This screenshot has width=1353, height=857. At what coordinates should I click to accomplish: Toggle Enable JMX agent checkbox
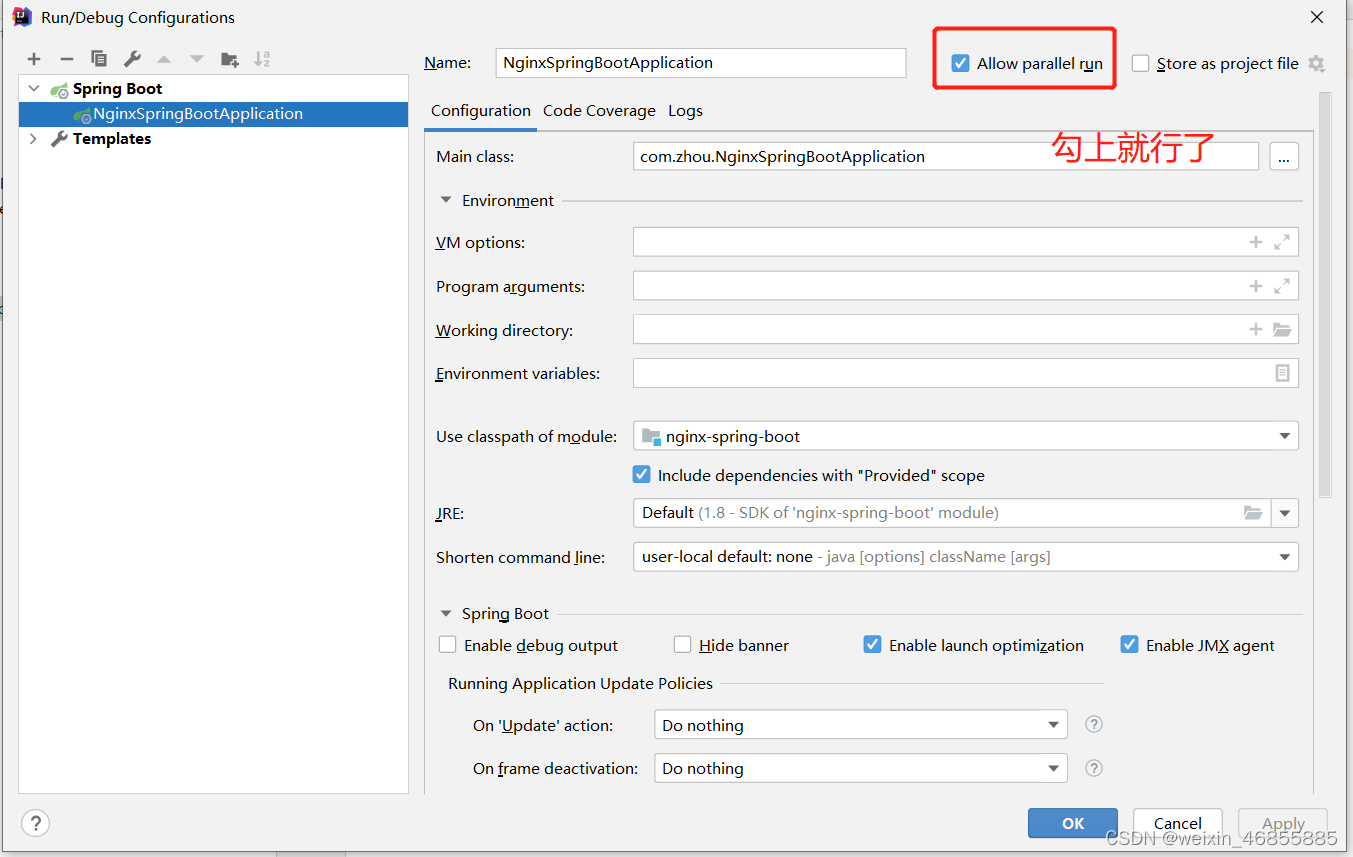click(x=1129, y=645)
